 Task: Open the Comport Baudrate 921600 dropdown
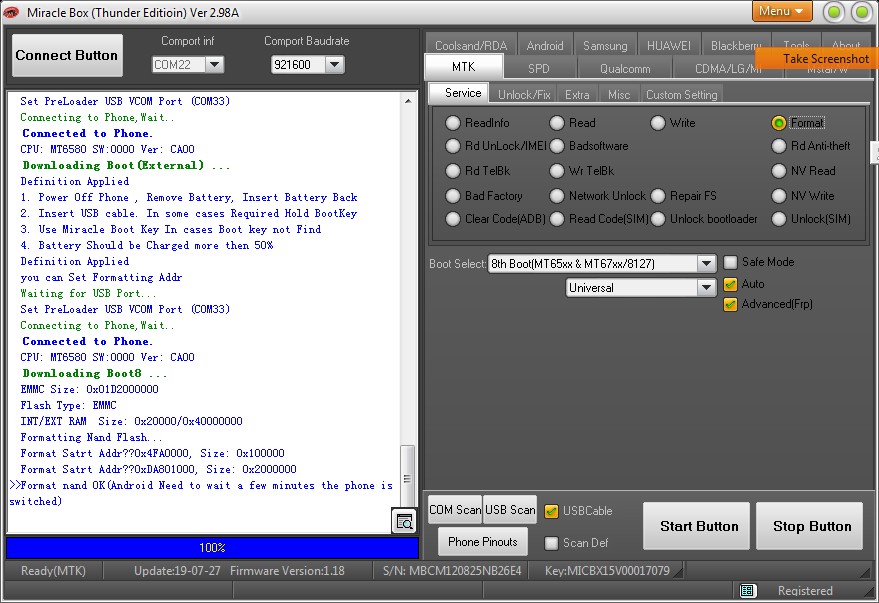334,64
